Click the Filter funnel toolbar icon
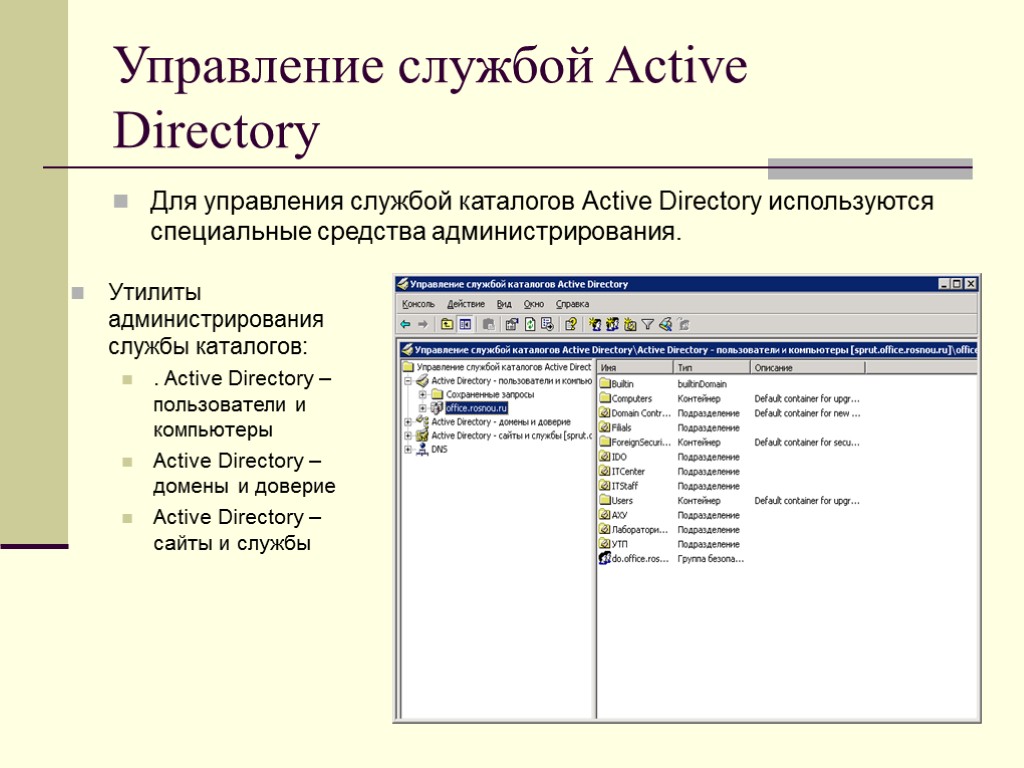The height and width of the screenshot is (768, 1024). 647,324
